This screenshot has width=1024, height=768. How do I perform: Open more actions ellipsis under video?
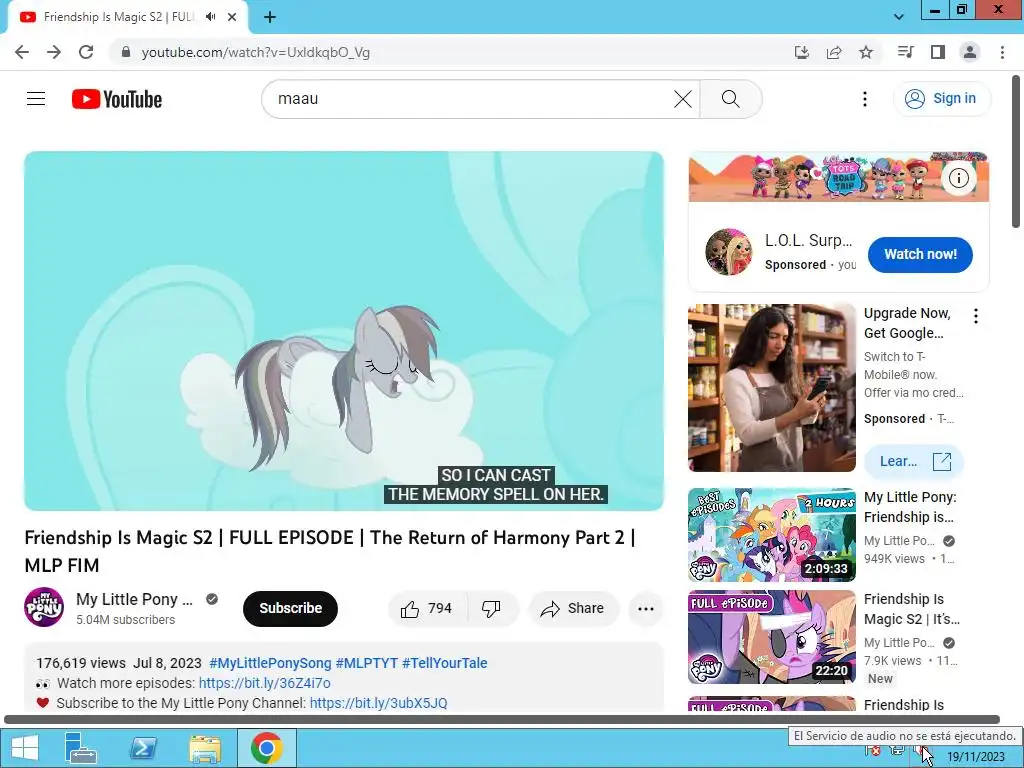[x=646, y=609]
